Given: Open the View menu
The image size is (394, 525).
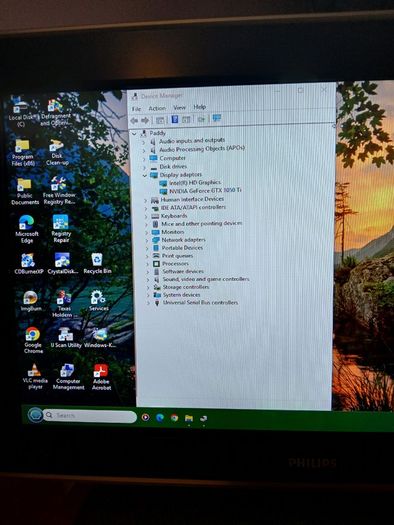Looking at the screenshot, I should [179, 107].
